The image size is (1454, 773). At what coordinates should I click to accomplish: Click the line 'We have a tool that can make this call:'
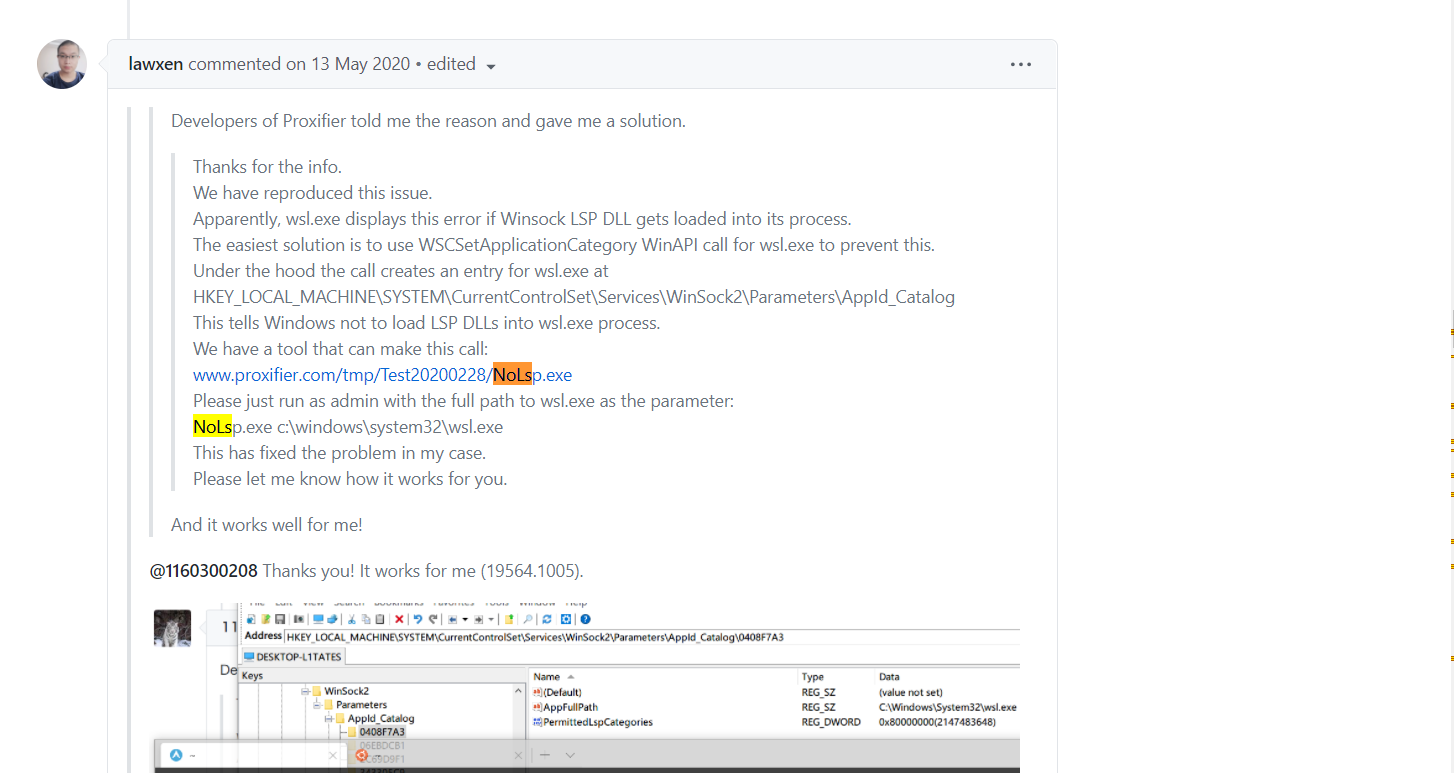340,349
